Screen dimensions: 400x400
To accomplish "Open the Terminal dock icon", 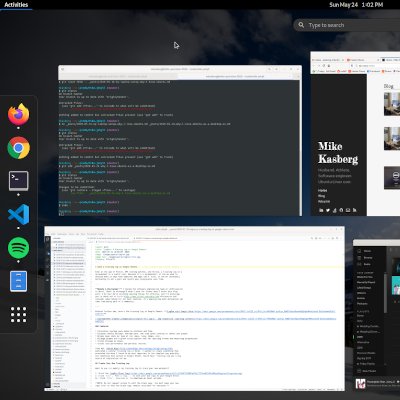I will click(x=18, y=181).
